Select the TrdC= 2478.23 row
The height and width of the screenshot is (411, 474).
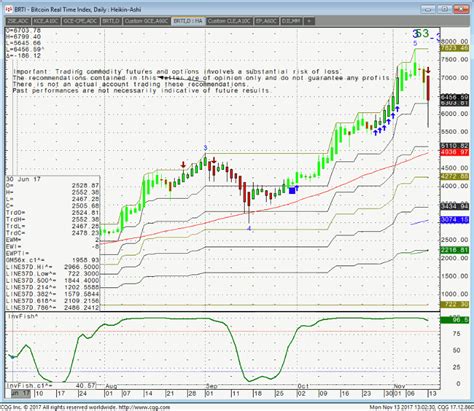click(x=52, y=233)
